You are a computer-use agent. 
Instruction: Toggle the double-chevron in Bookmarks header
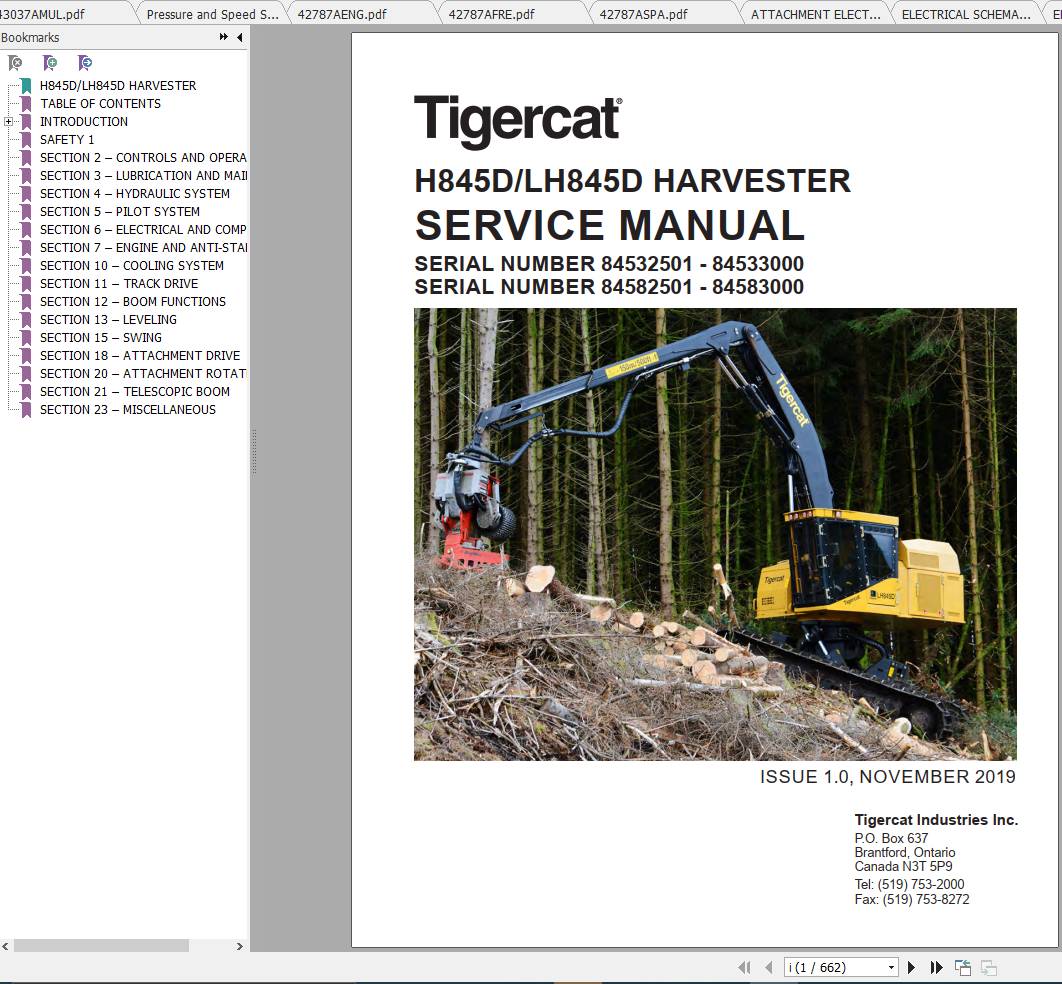pos(222,37)
